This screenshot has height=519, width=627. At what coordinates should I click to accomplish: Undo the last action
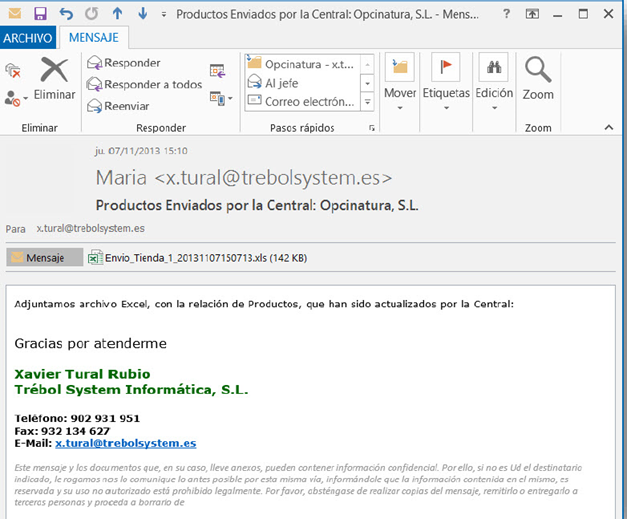(x=66, y=14)
